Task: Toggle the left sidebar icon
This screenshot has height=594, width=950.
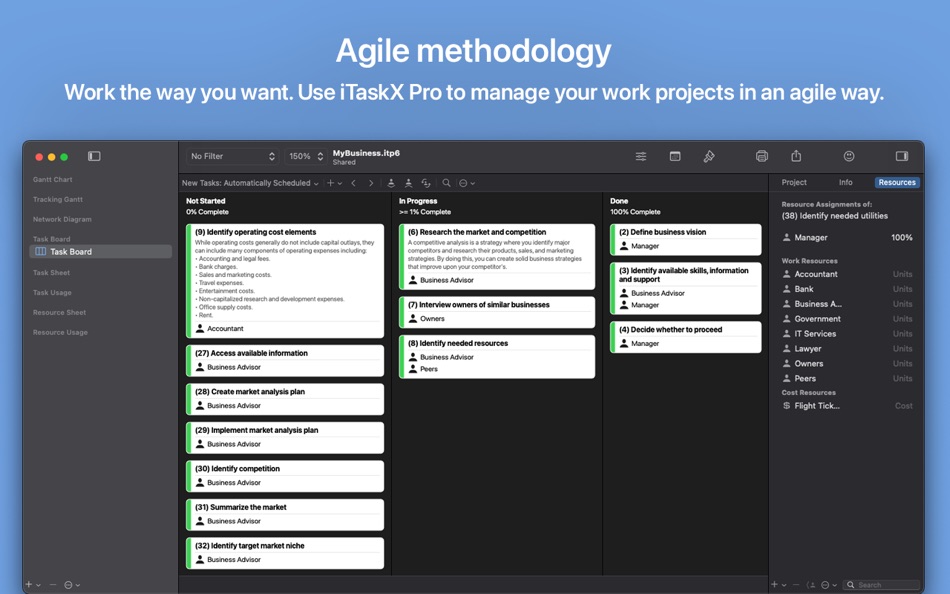Action: 94,156
